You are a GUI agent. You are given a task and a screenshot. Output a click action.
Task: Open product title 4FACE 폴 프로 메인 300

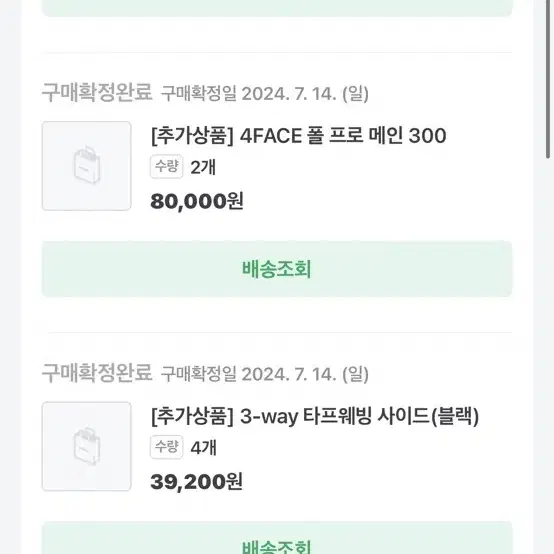click(298, 136)
